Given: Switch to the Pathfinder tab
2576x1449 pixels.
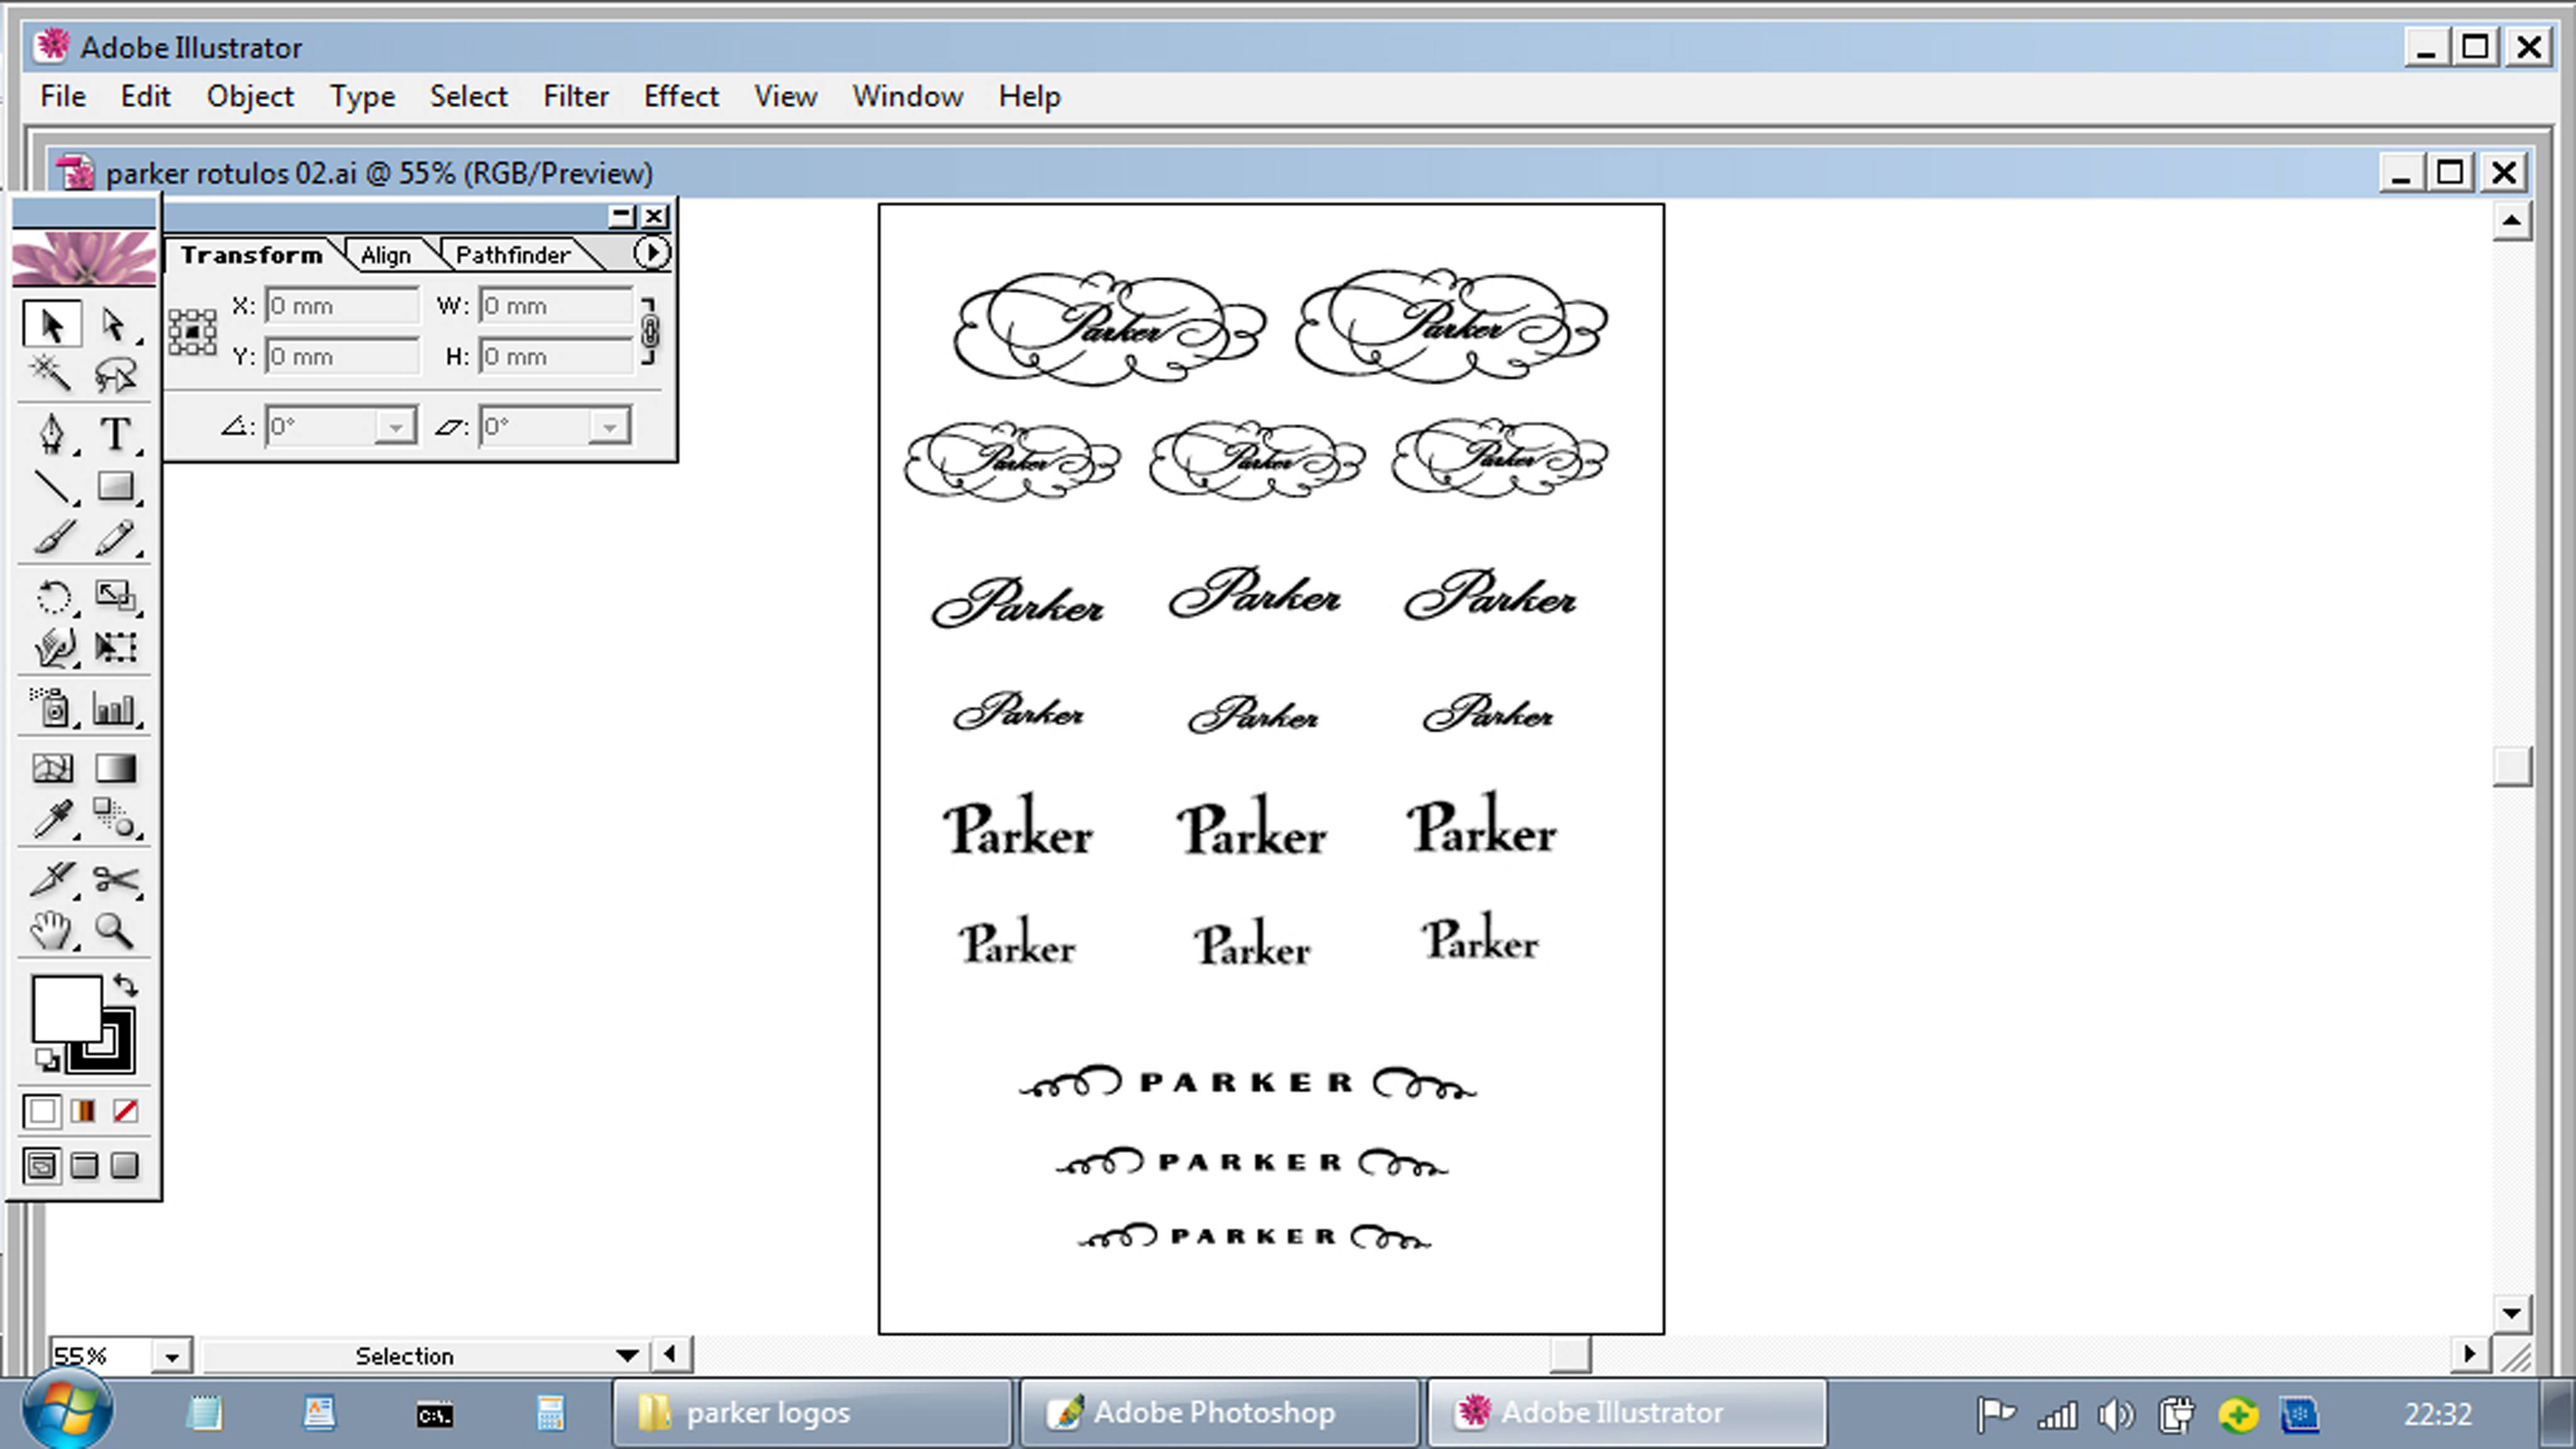Looking at the screenshot, I should pos(512,255).
